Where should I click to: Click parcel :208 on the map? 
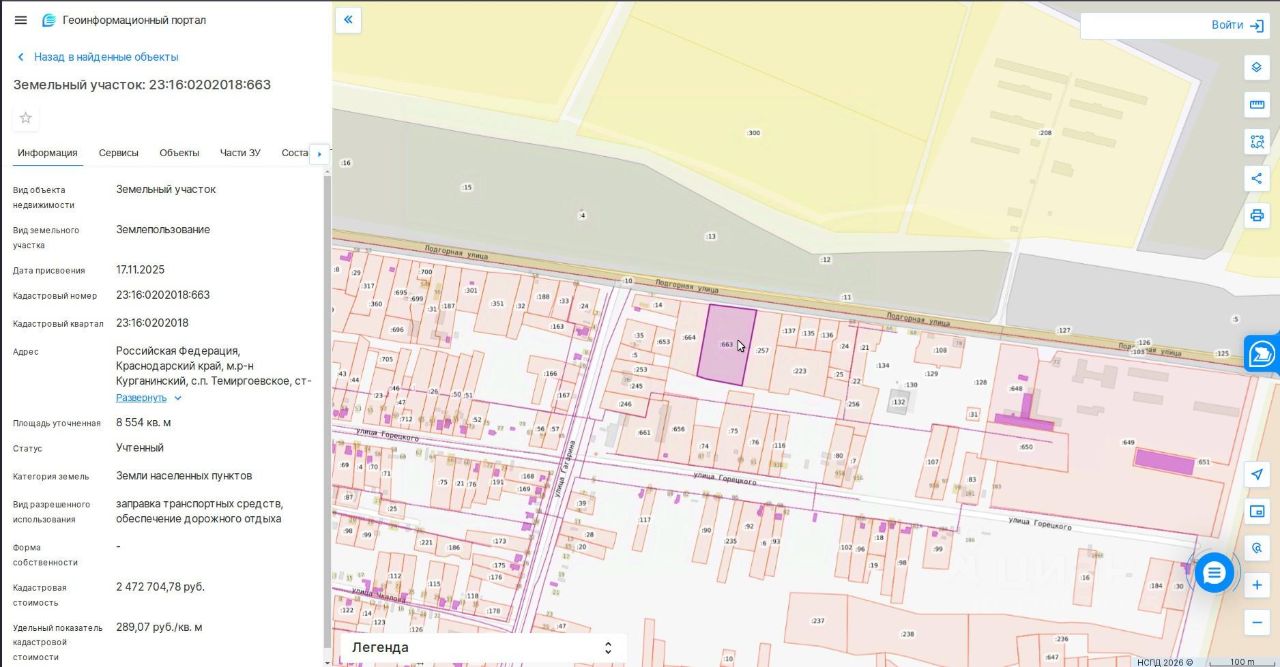pos(1045,133)
